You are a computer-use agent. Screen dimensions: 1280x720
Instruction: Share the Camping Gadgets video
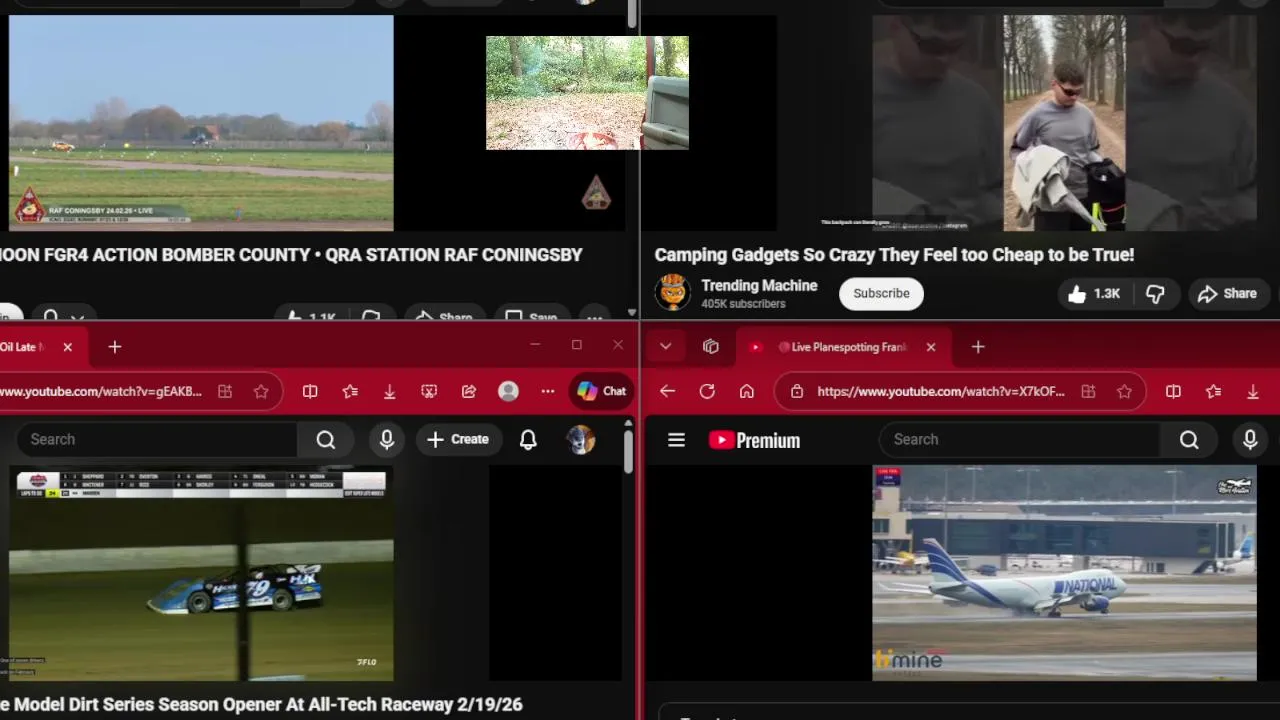(x=1227, y=293)
